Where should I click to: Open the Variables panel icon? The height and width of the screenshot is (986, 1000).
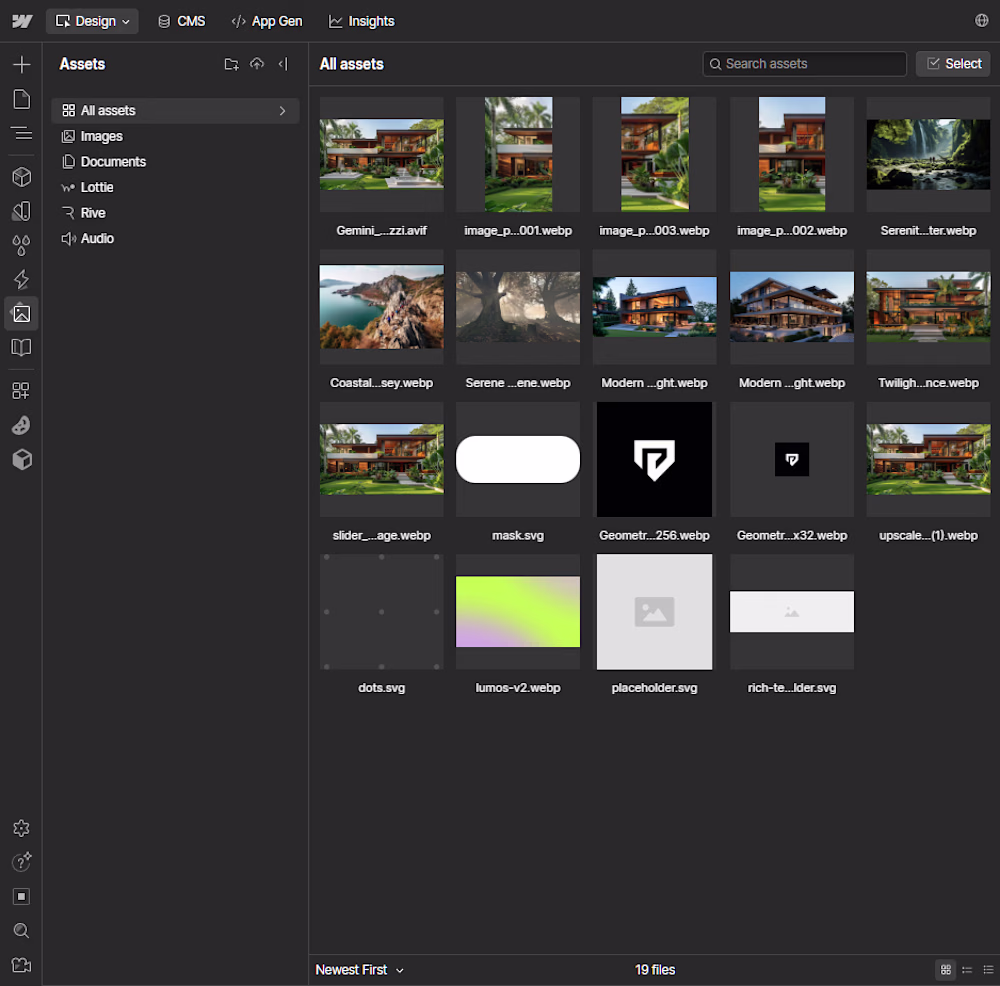point(22,211)
